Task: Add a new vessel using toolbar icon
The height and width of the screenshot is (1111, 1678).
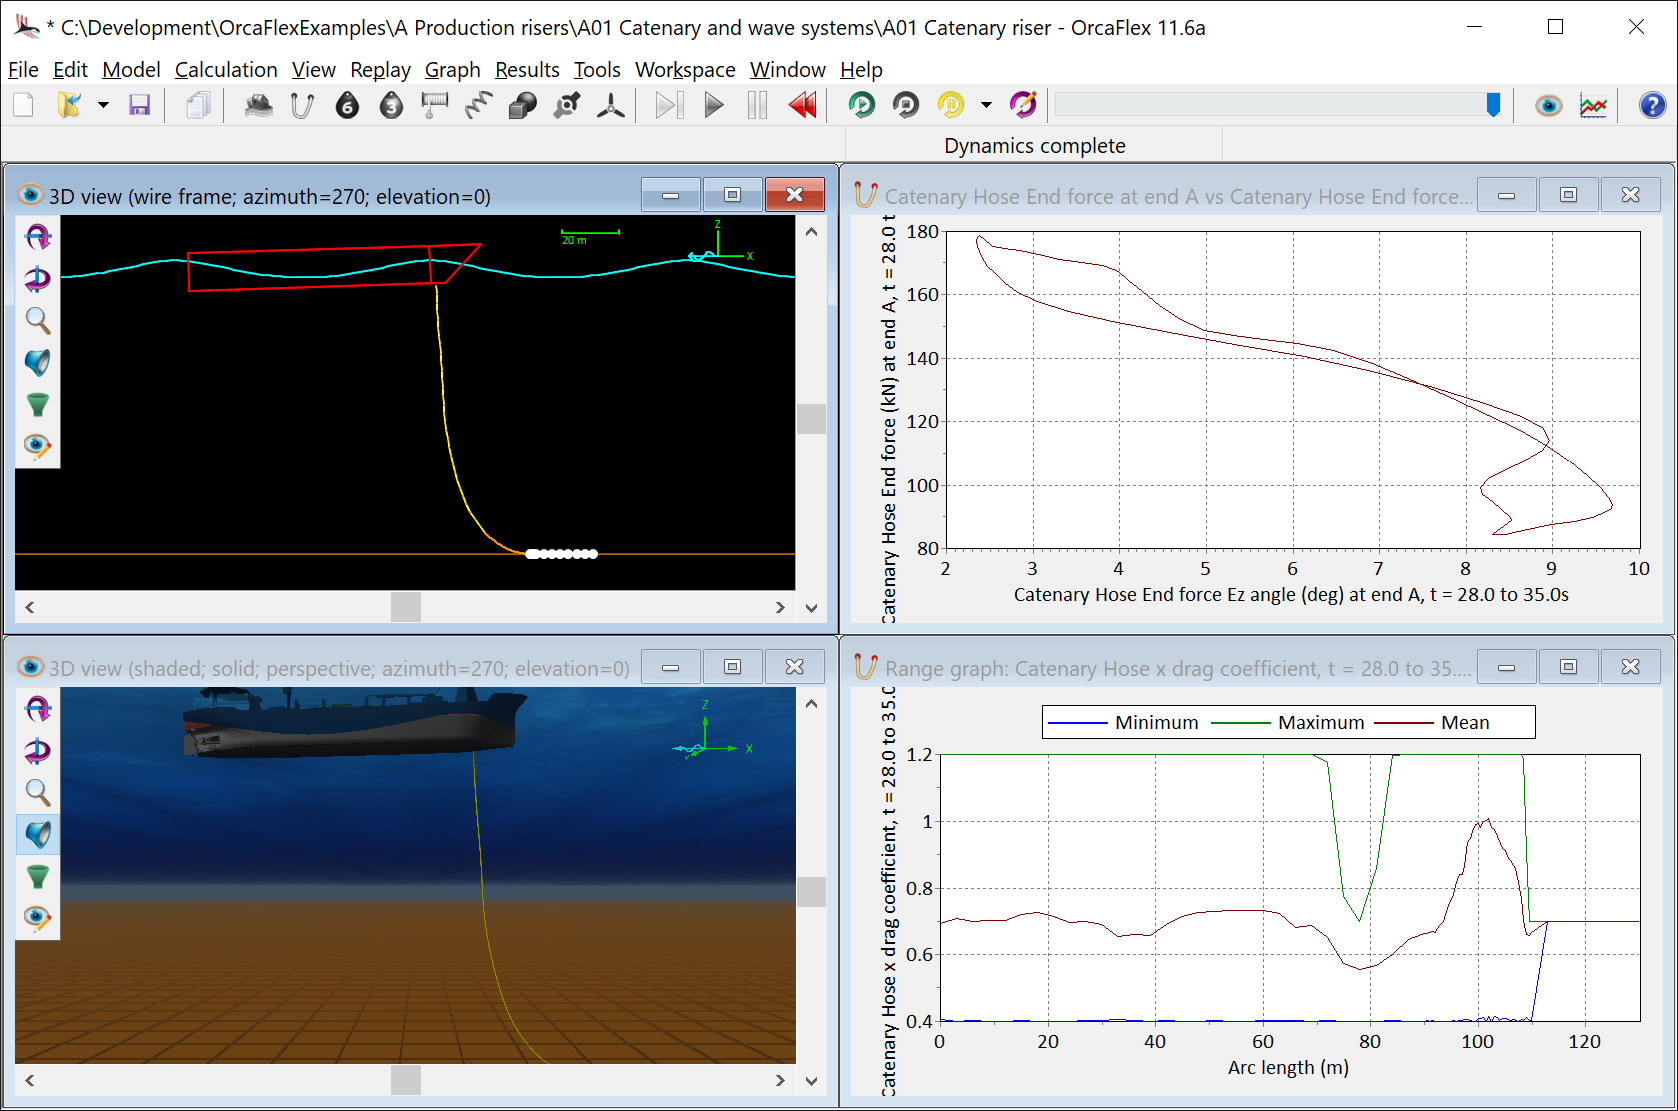Action: coord(259,105)
